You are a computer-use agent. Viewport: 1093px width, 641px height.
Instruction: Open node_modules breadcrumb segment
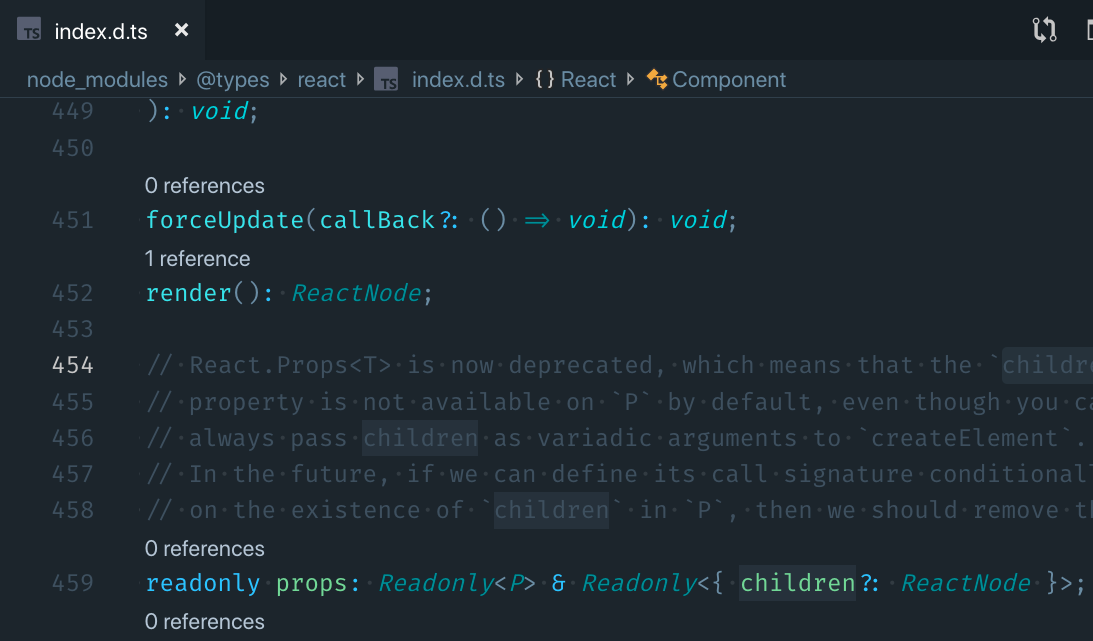(x=97, y=79)
